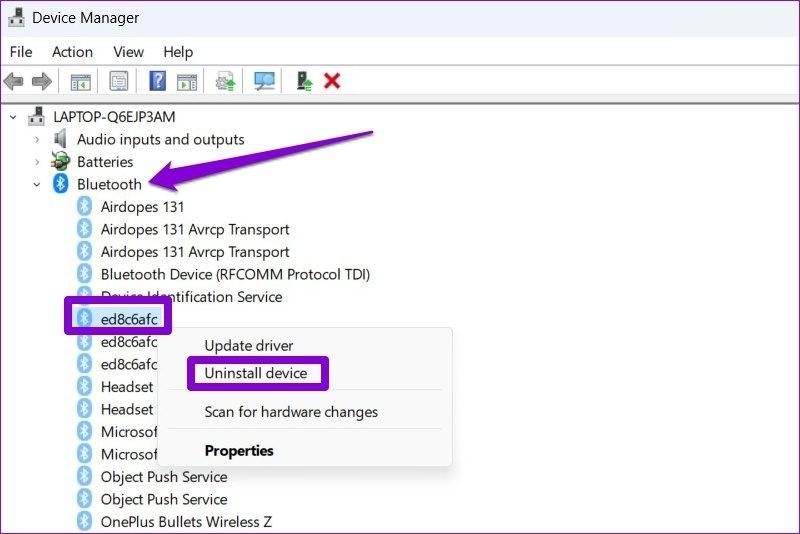Click the show/hide console tree toolbar icon

[80, 81]
